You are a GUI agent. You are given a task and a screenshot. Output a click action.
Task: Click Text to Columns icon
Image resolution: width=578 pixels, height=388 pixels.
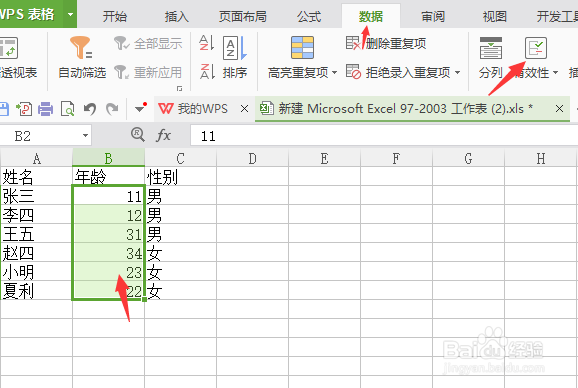(x=491, y=48)
